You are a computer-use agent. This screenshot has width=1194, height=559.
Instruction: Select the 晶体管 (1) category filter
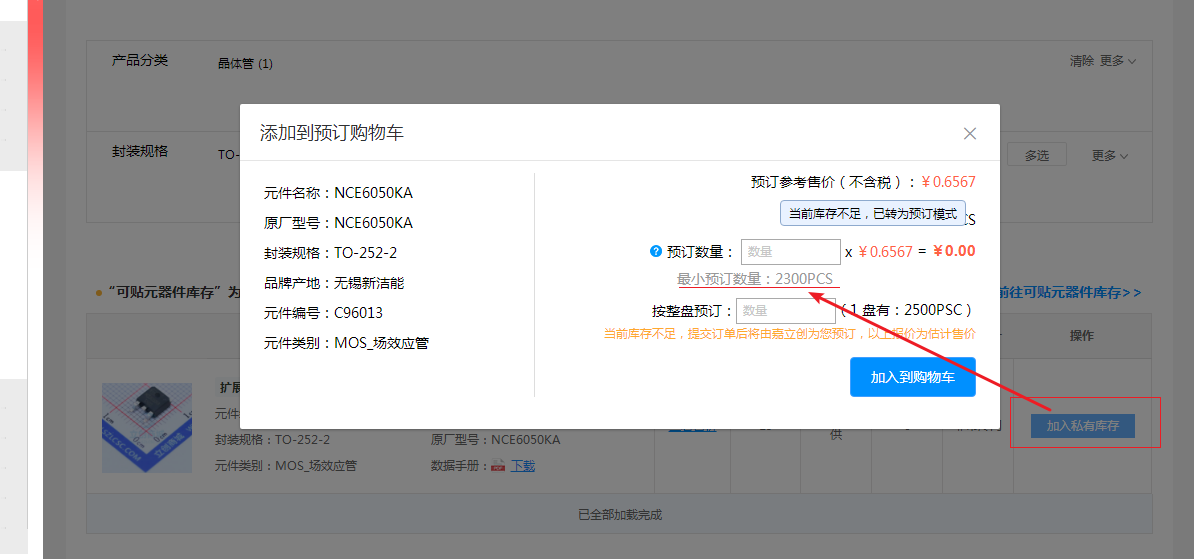pos(245,64)
